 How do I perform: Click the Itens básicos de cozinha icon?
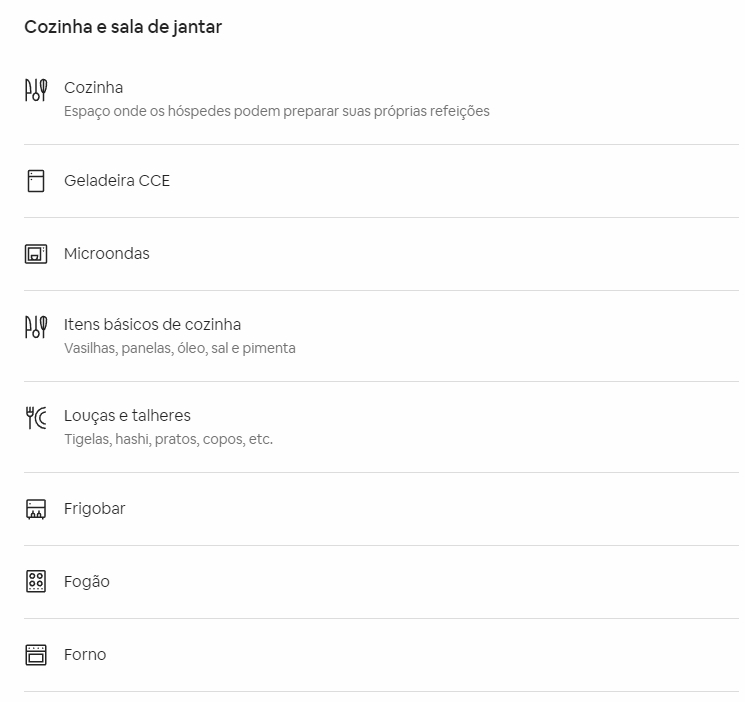(36, 327)
